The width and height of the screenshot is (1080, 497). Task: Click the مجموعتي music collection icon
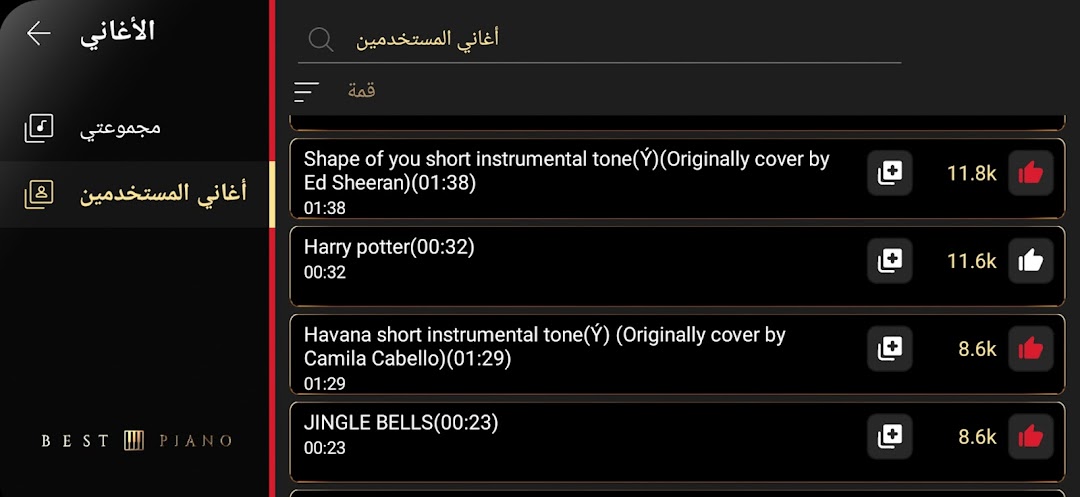39,128
